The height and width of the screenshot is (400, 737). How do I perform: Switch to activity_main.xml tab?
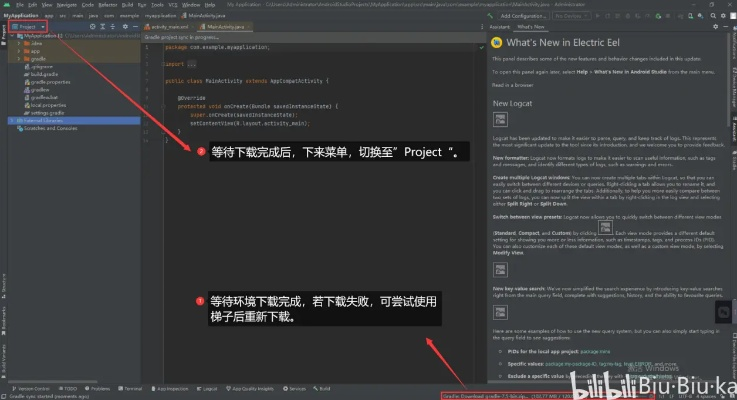[x=166, y=27]
